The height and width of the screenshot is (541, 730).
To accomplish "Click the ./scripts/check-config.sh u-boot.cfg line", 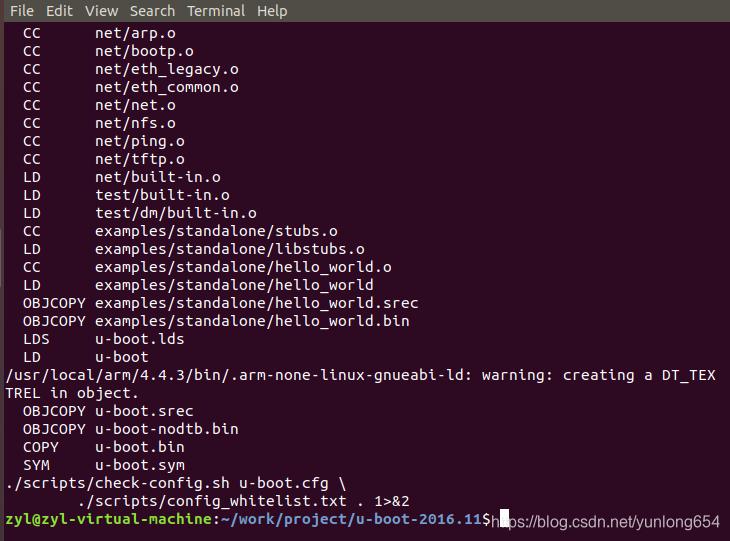I will [x=176, y=484].
